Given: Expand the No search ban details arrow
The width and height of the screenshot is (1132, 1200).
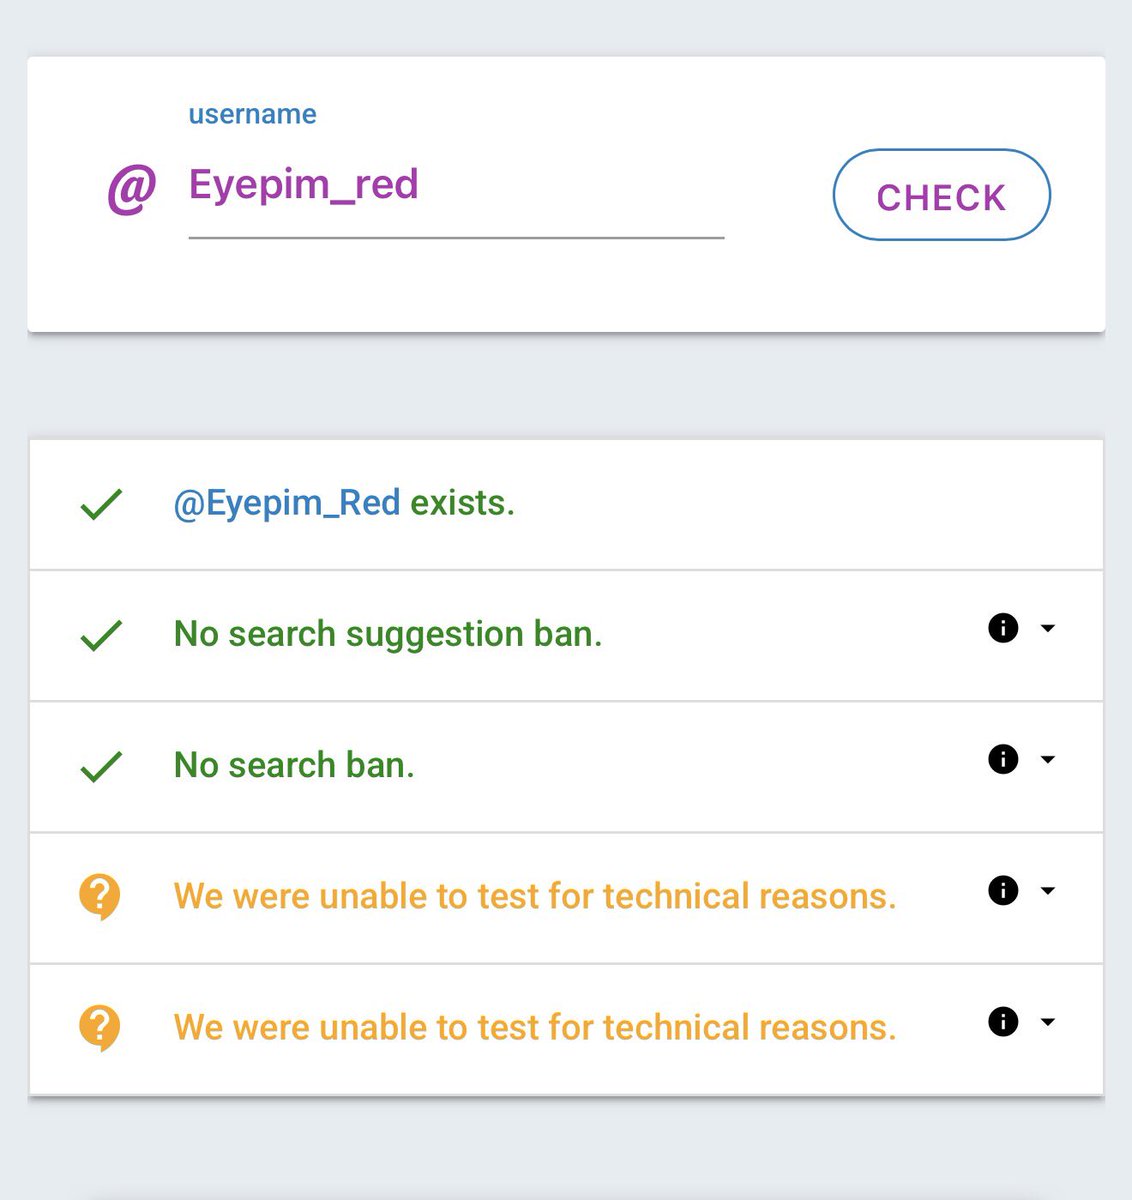Looking at the screenshot, I should coord(1048,759).
